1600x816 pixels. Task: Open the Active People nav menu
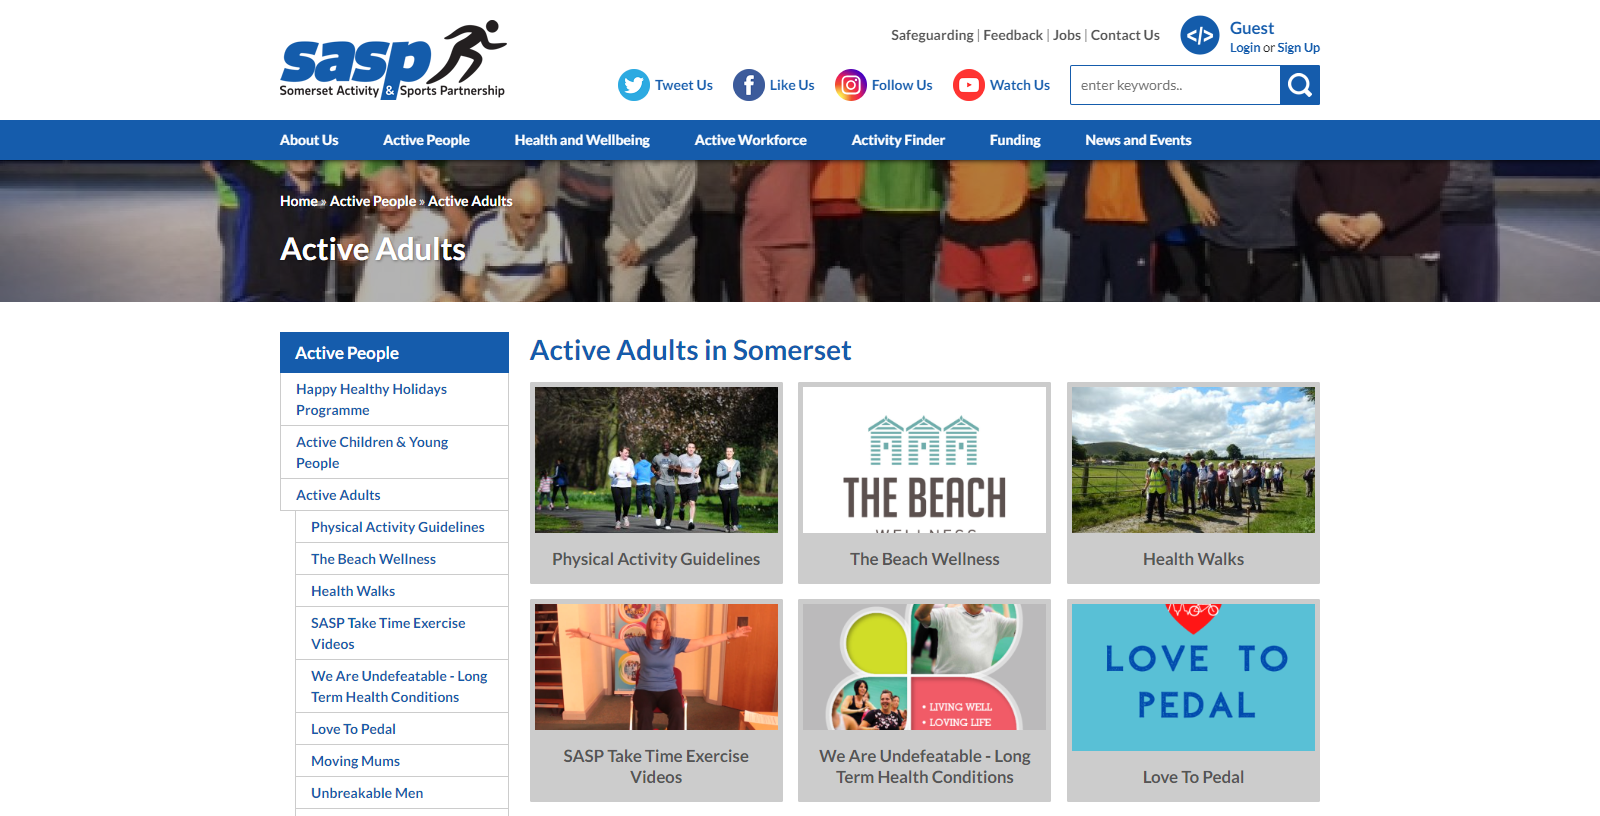[x=426, y=140]
